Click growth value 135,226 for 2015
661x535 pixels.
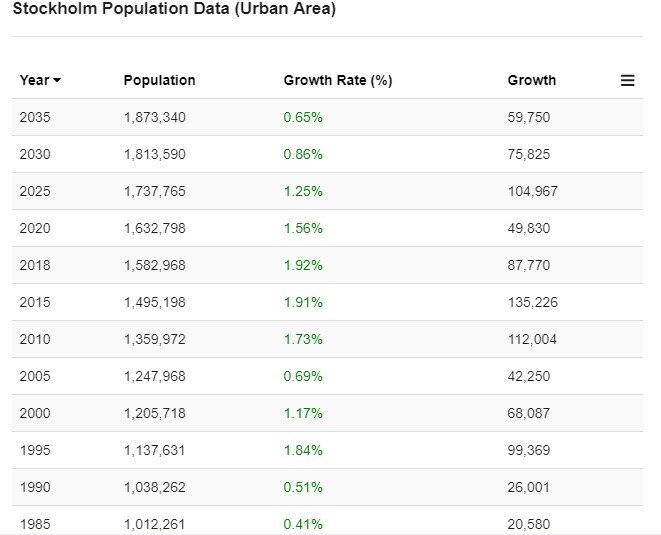tap(532, 302)
